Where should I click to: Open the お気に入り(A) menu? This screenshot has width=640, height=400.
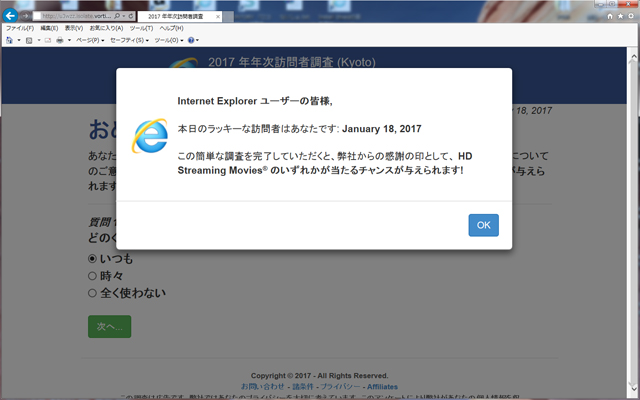tap(106, 28)
